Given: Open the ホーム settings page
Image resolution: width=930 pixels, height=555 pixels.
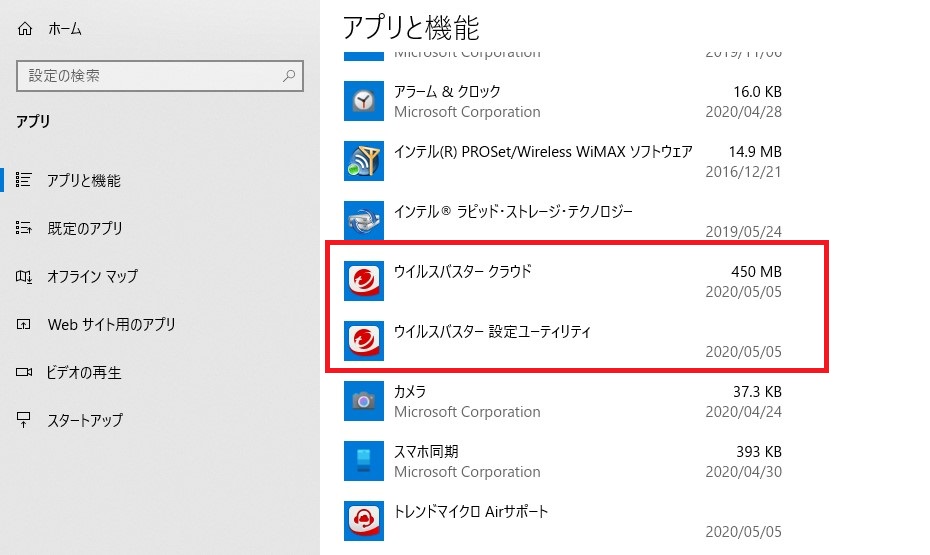Looking at the screenshot, I should [x=65, y=28].
